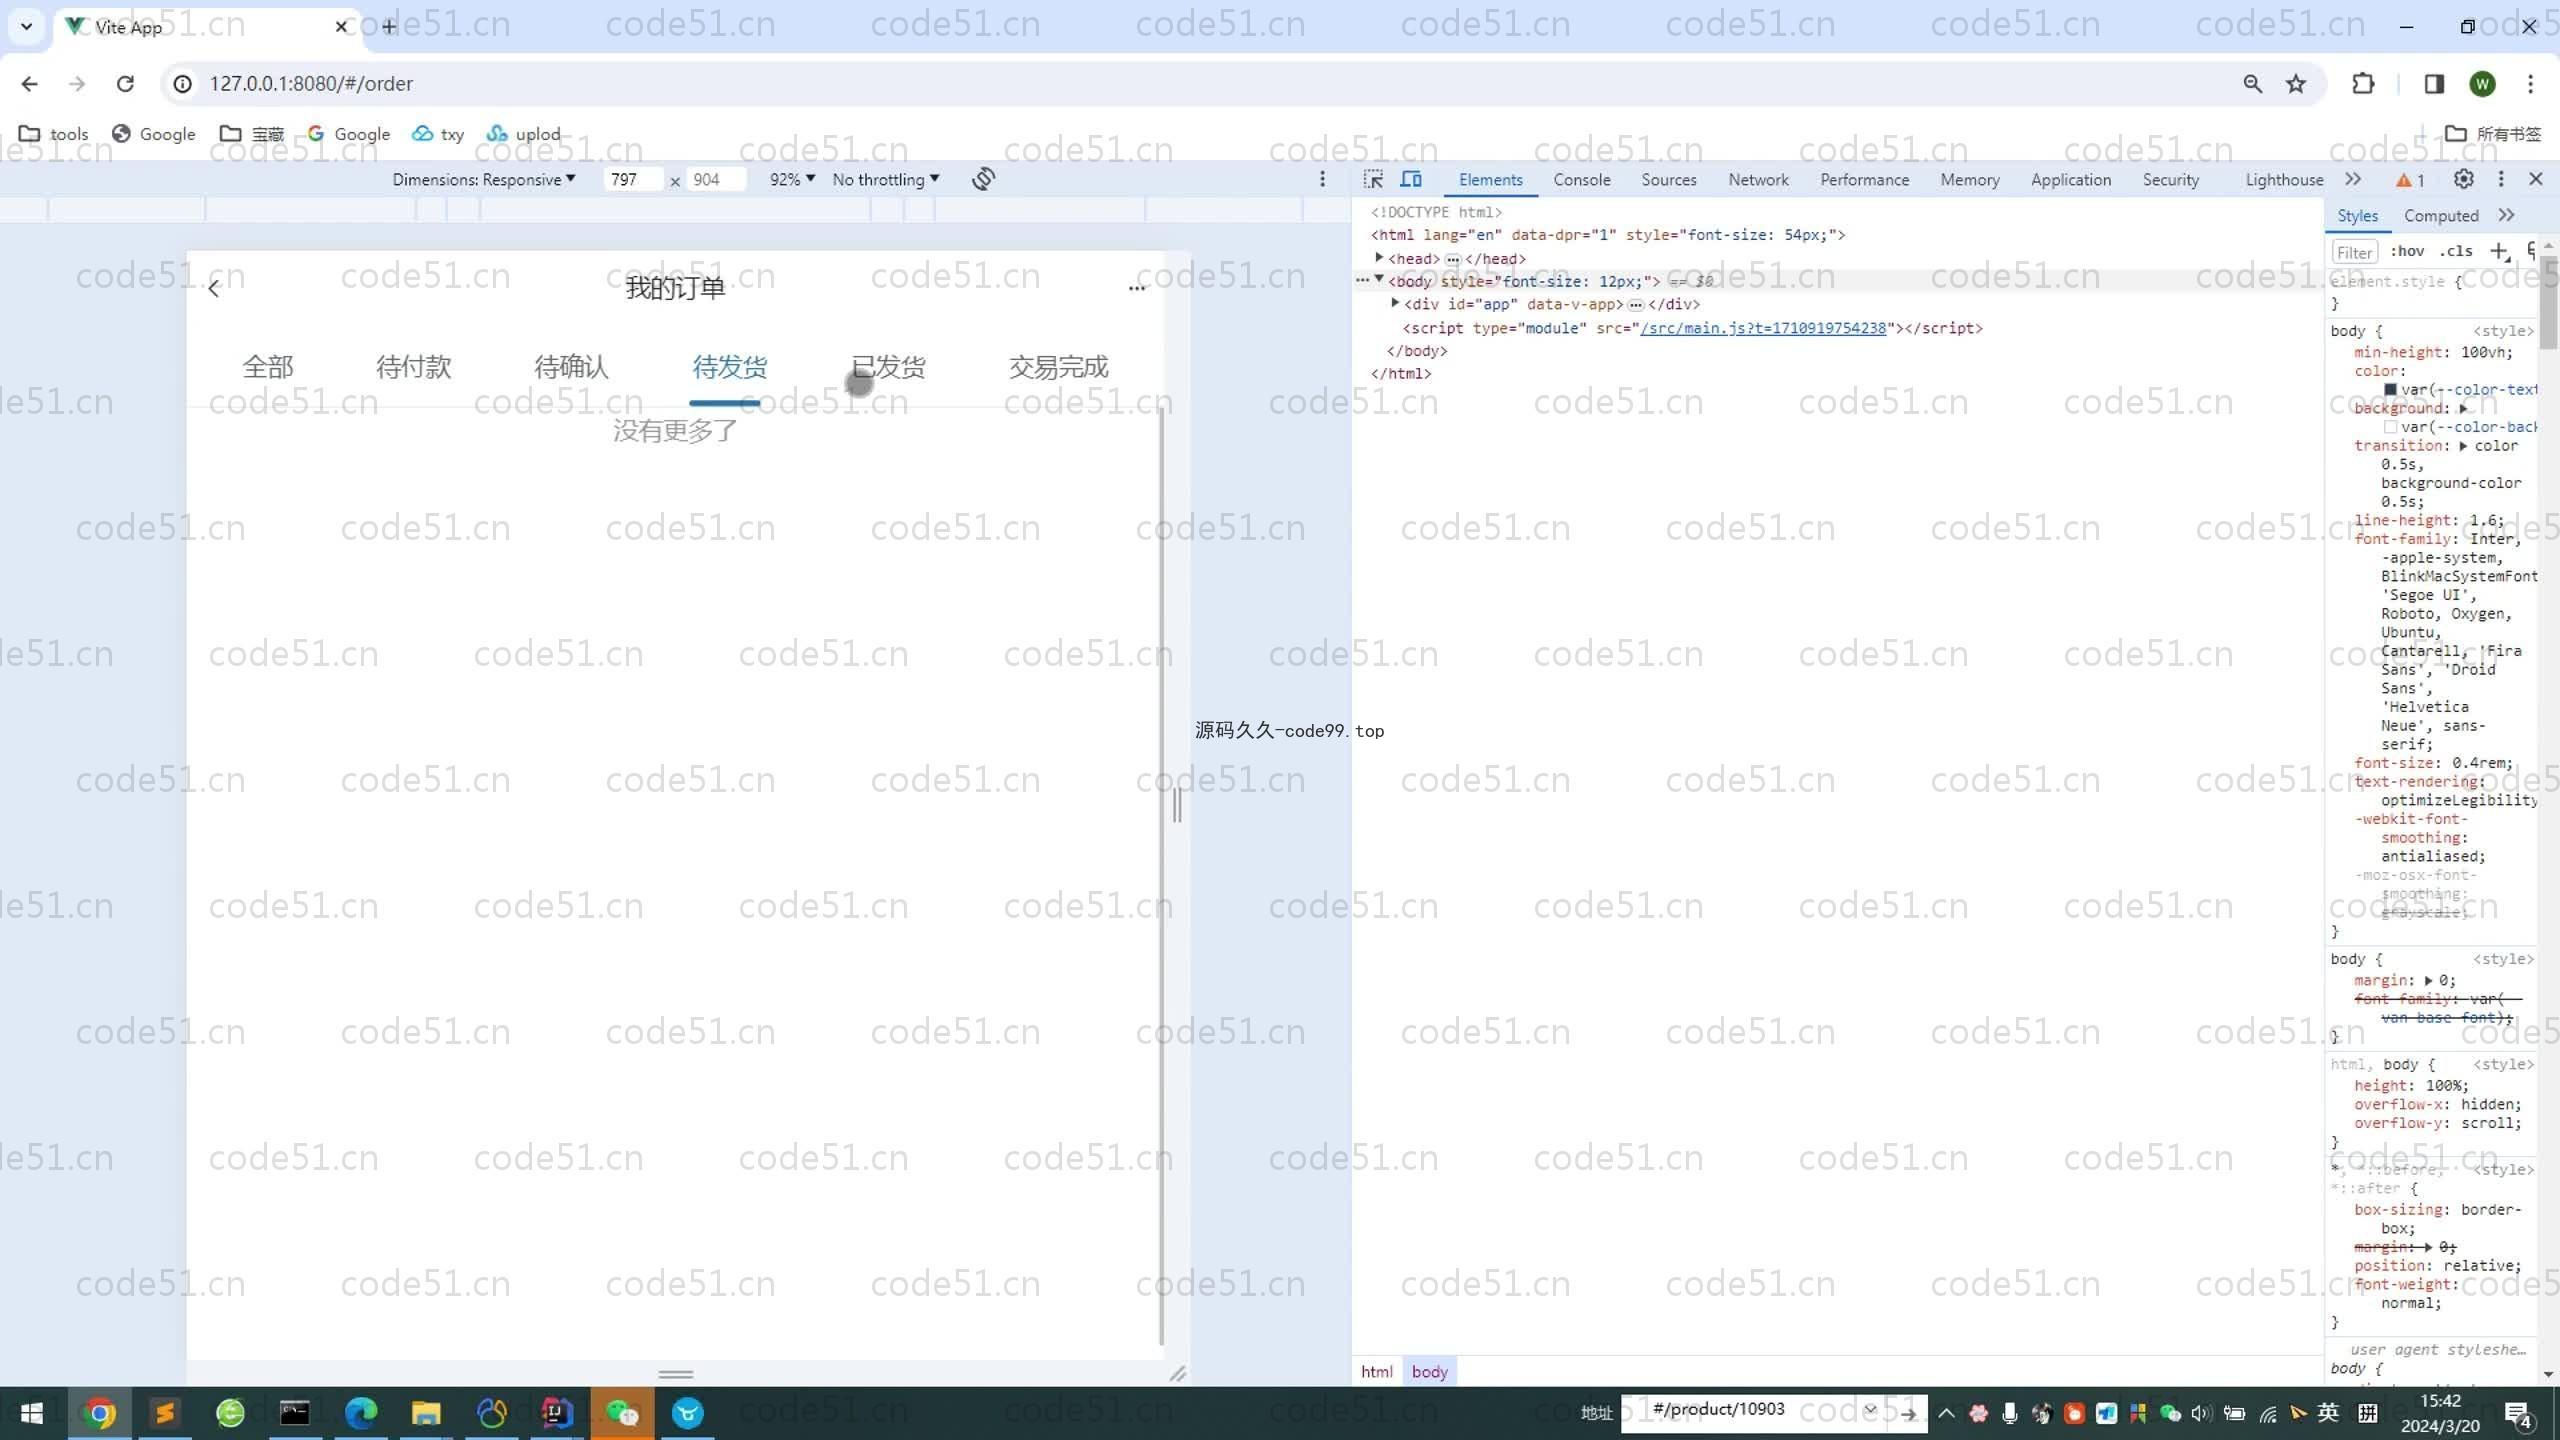Close the DevTools panel
2560x1440 pixels.
pos(2535,179)
